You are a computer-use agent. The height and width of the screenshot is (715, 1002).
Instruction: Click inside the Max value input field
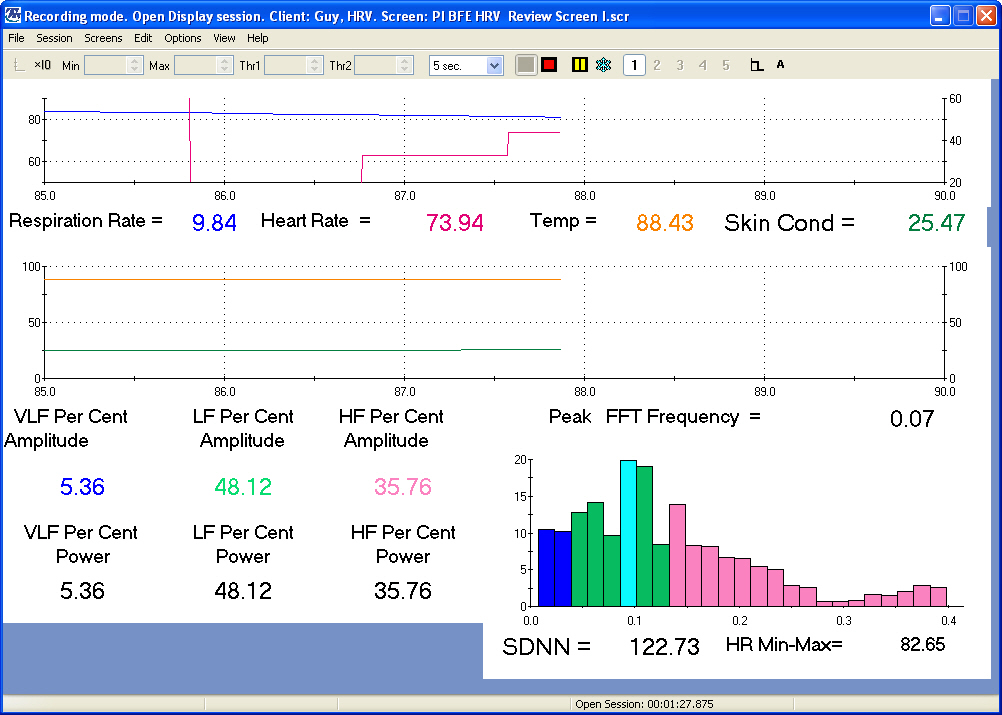195,65
